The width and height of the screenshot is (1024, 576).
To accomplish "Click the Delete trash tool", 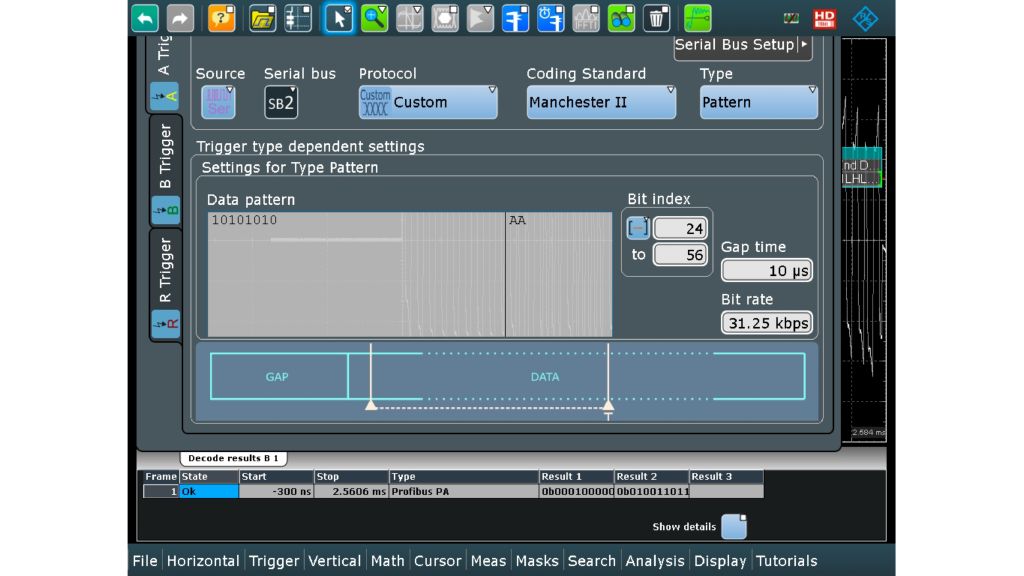I will (x=657, y=17).
